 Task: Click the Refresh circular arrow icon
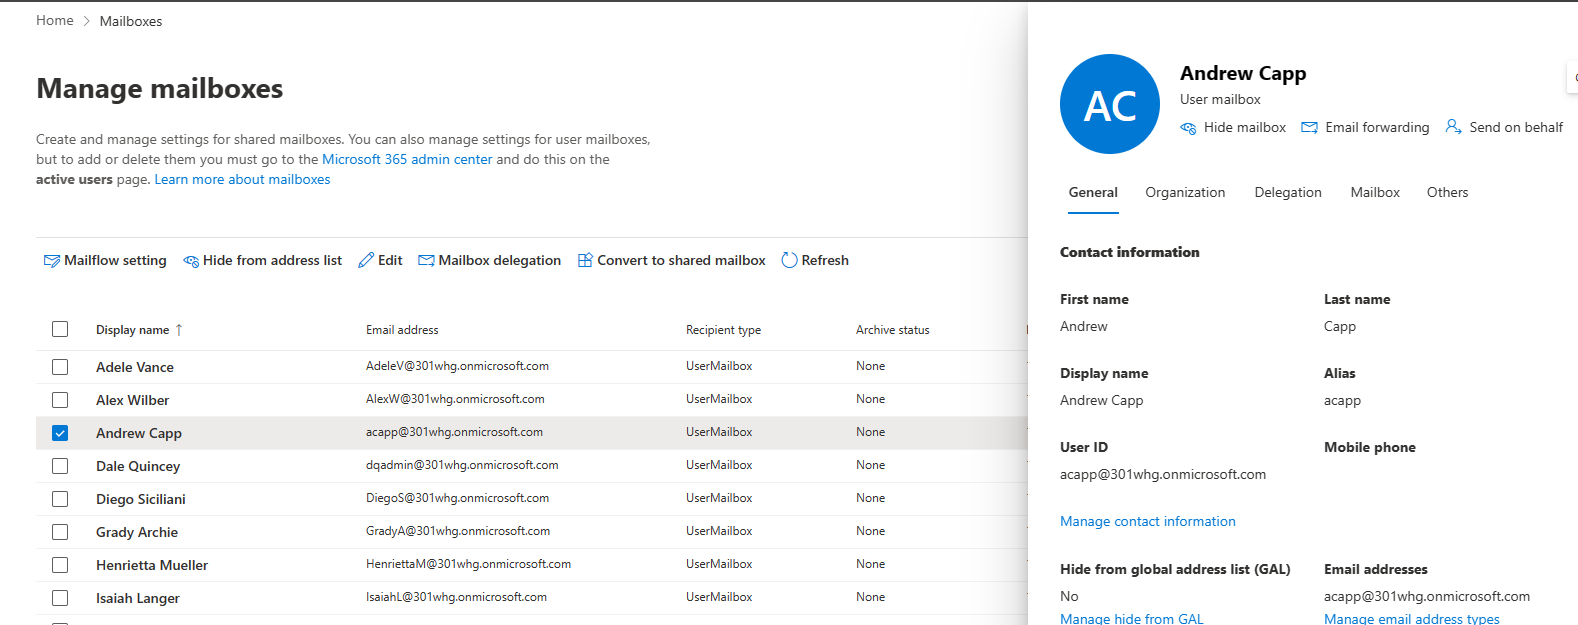(789, 260)
